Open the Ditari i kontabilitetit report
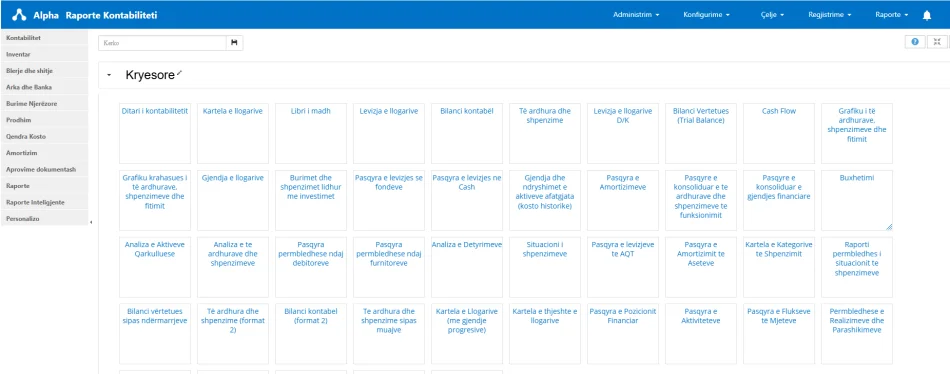The image size is (950, 374). 155,133
